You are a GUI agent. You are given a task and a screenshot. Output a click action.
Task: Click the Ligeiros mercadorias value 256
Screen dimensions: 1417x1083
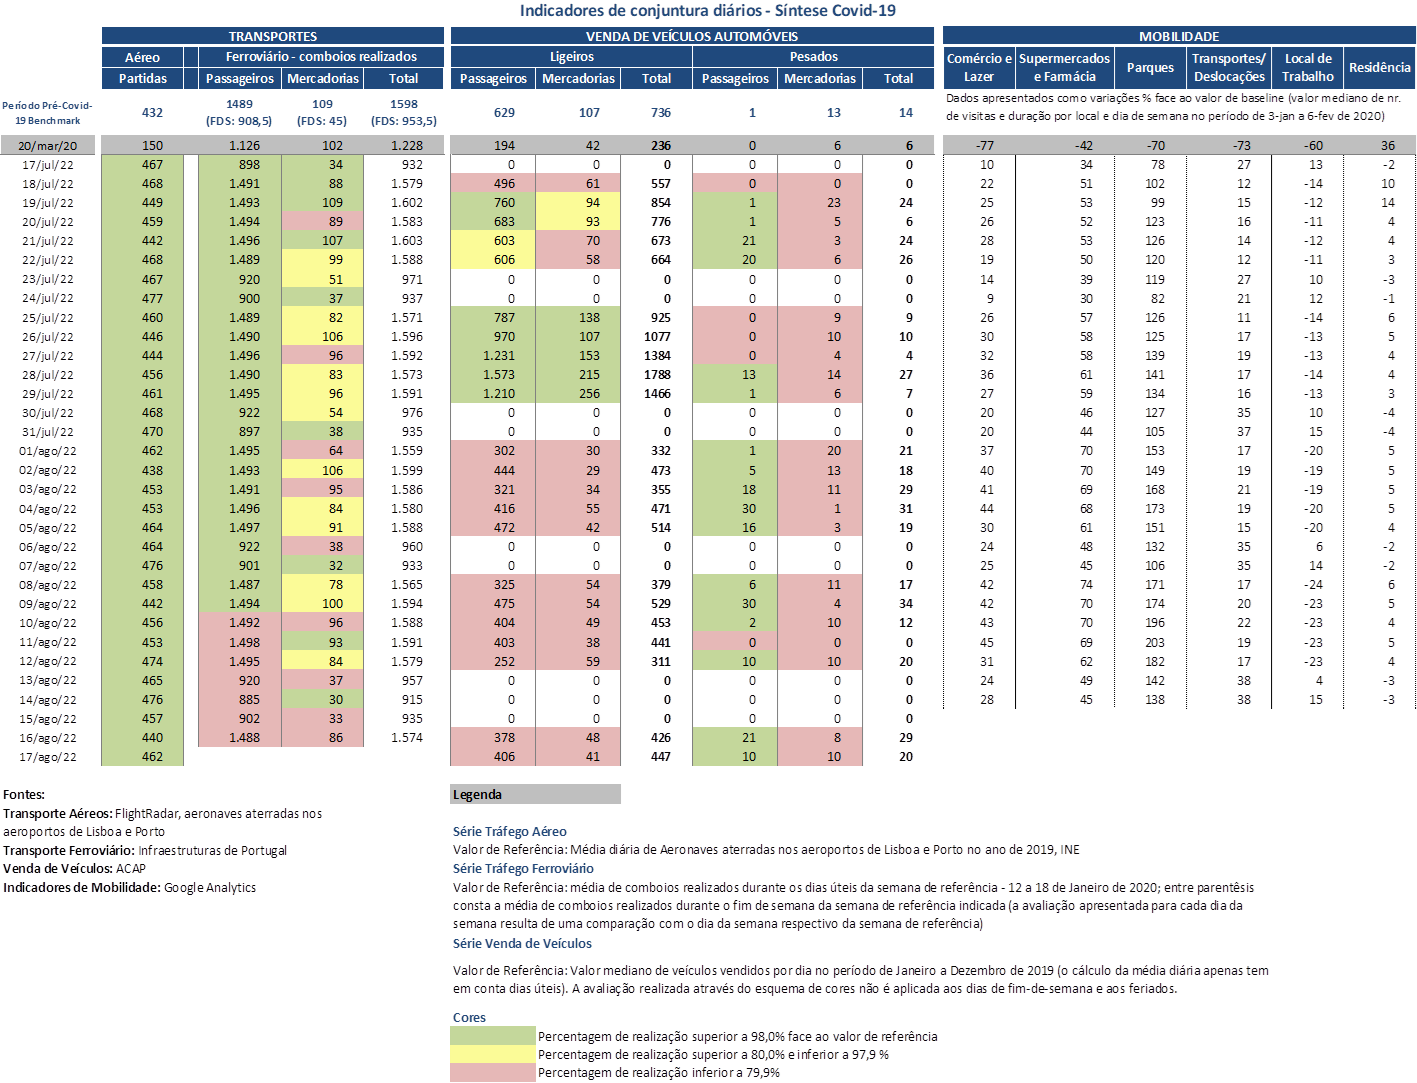[x=589, y=394]
